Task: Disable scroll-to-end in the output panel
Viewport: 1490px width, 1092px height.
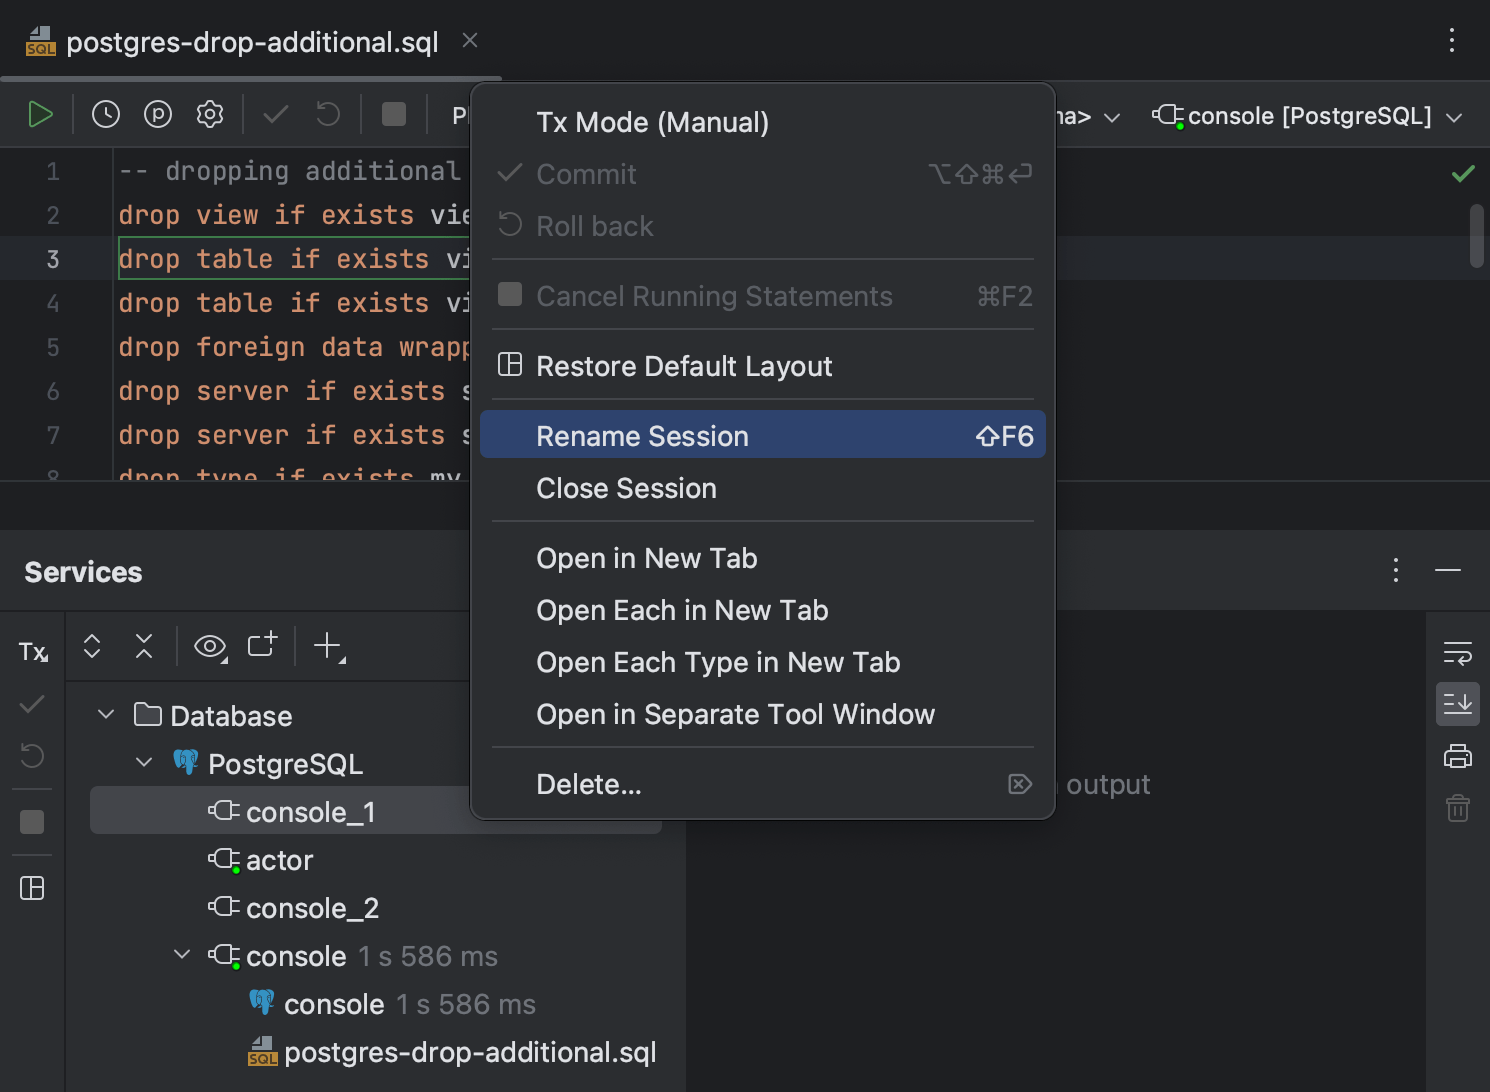Action: pyautogui.click(x=1458, y=703)
